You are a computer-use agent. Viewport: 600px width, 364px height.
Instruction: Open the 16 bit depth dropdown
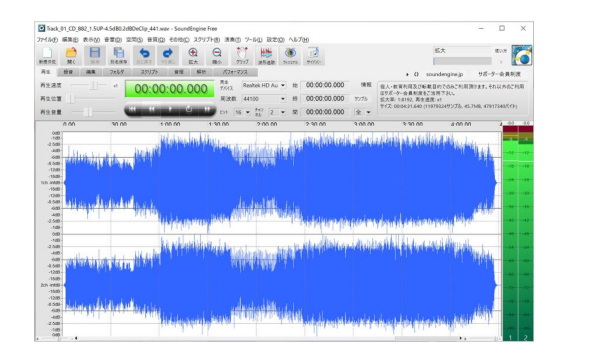coord(248,112)
